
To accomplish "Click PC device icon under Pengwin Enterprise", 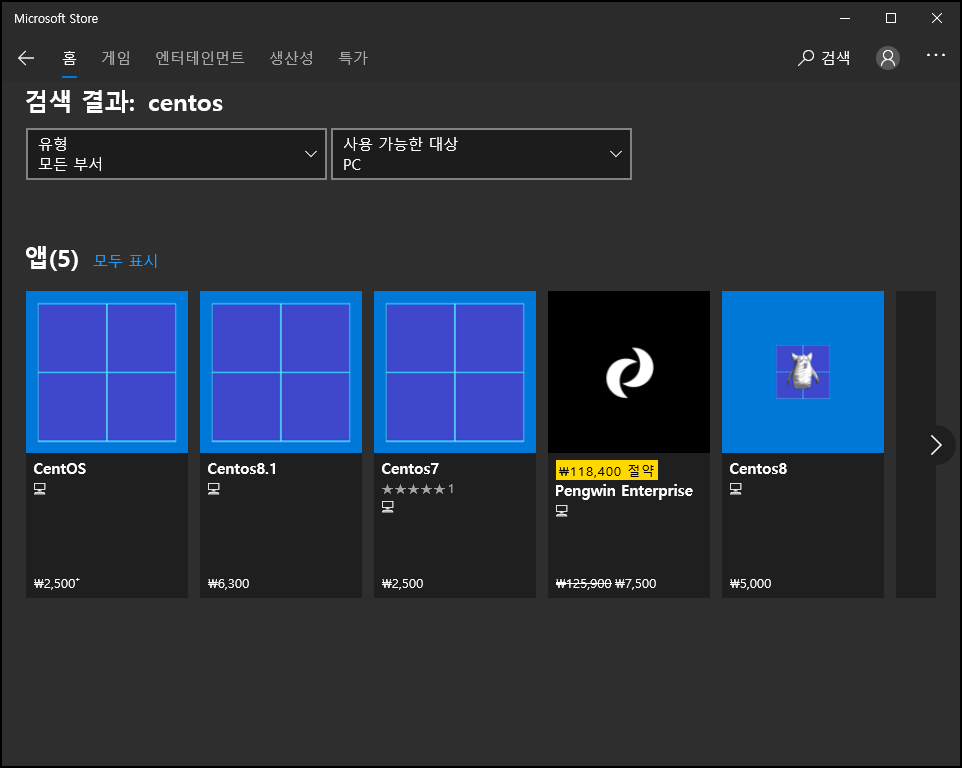I will point(561,510).
